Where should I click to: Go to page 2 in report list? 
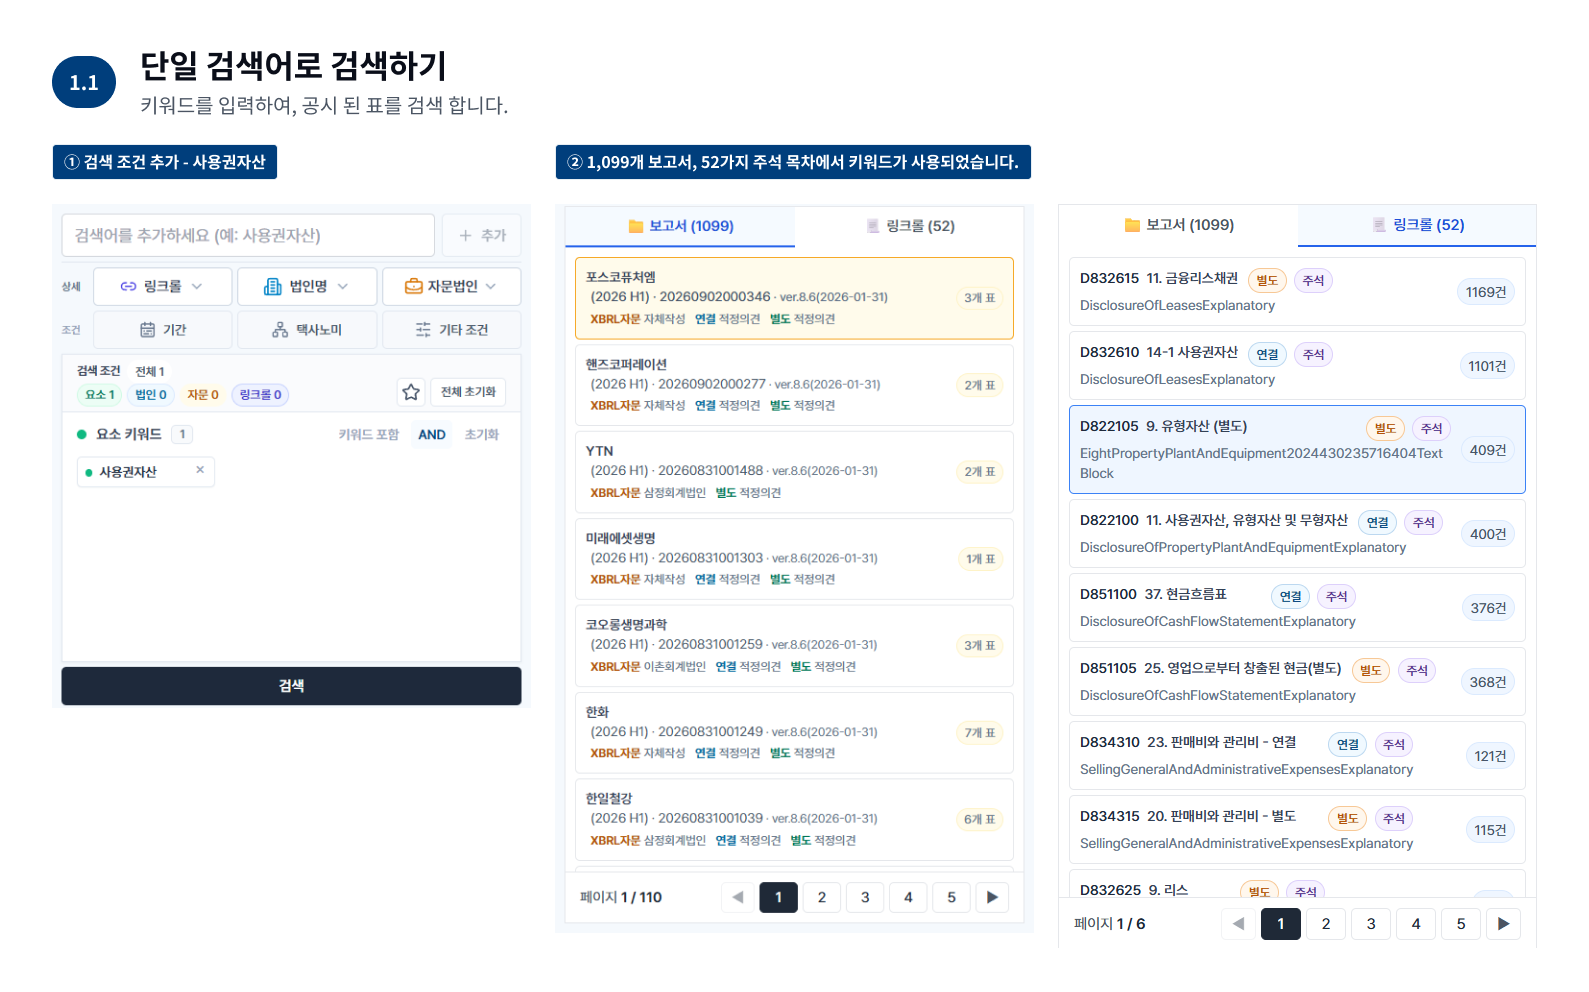click(822, 897)
